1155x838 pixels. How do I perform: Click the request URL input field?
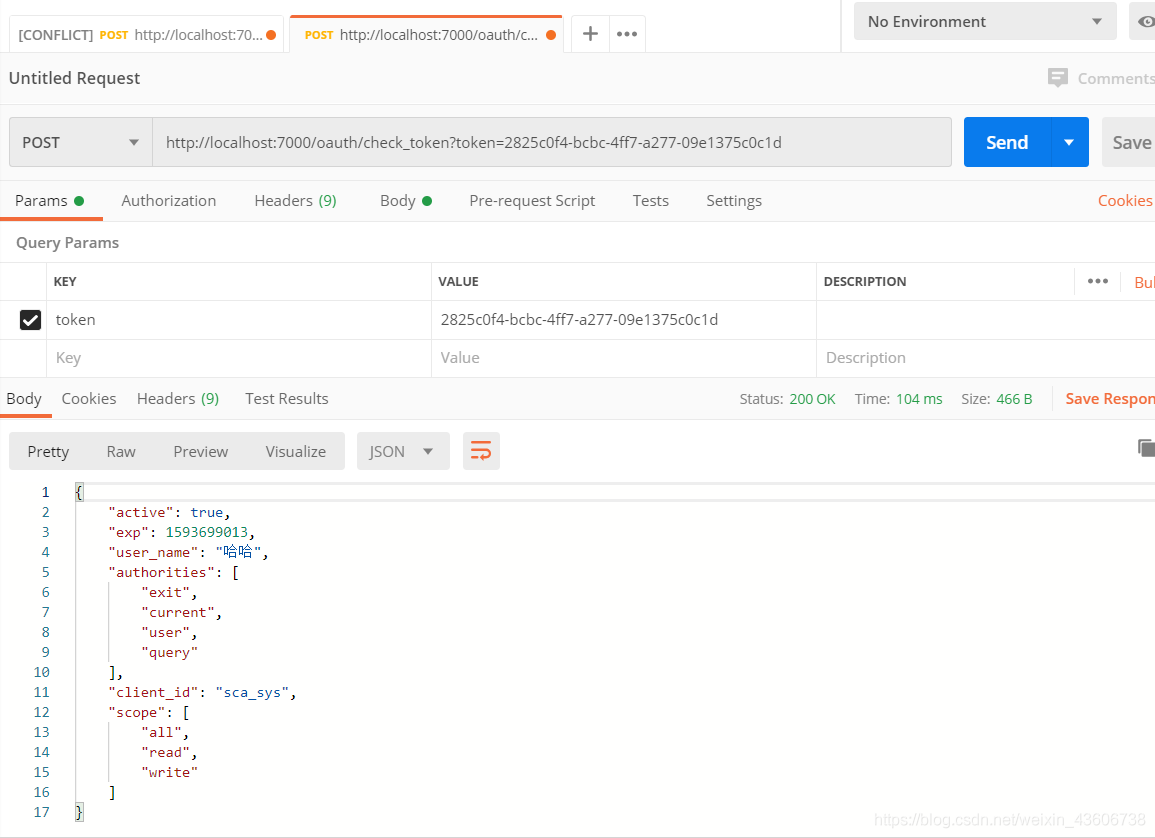coord(550,142)
